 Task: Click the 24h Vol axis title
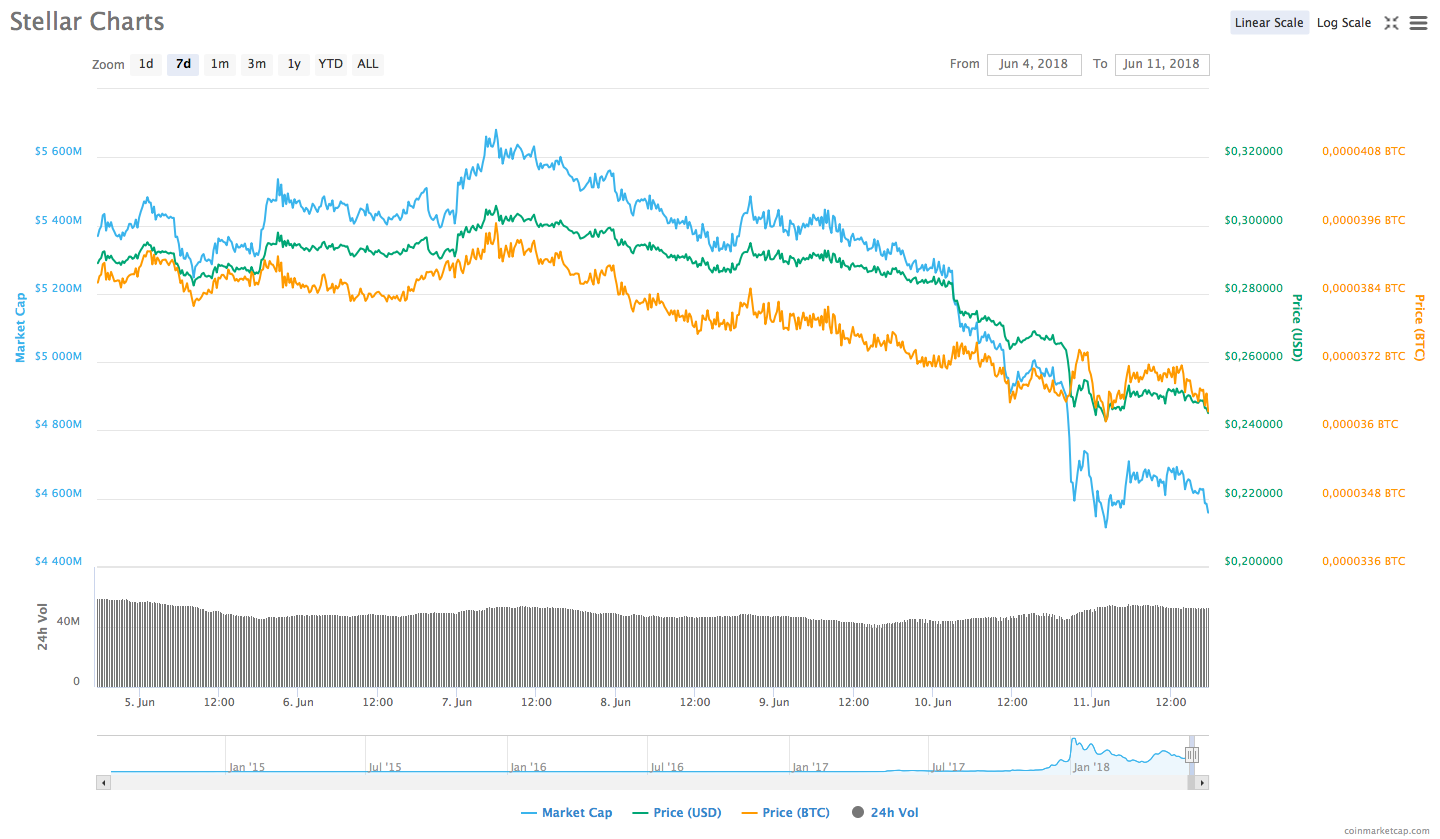[x=43, y=627]
